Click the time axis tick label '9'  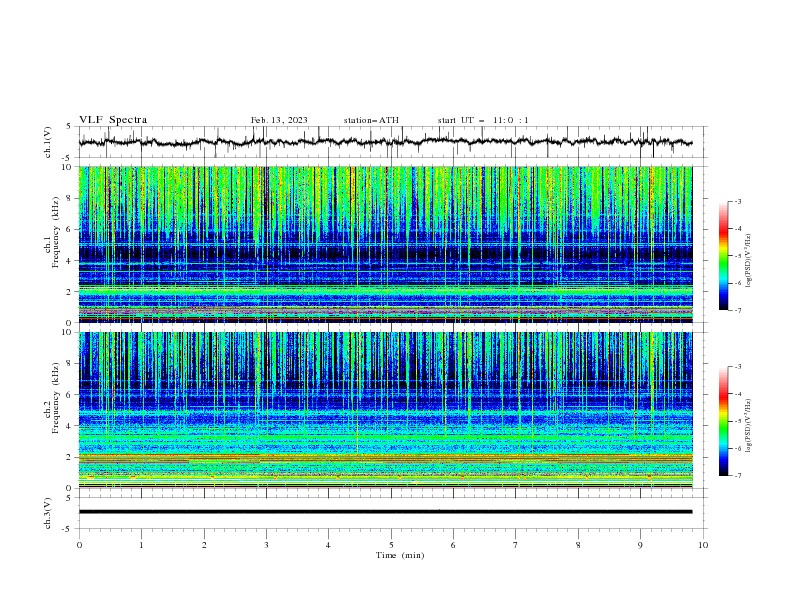pyautogui.click(x=640, y=545)
